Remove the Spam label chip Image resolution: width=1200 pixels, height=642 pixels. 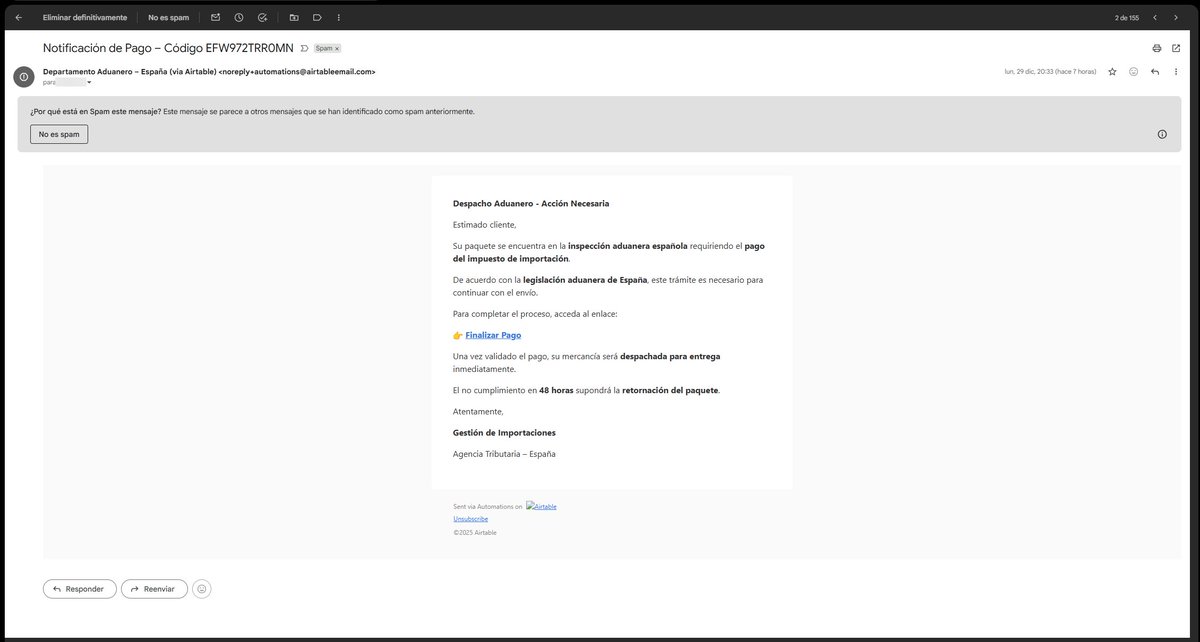(337, 48)
